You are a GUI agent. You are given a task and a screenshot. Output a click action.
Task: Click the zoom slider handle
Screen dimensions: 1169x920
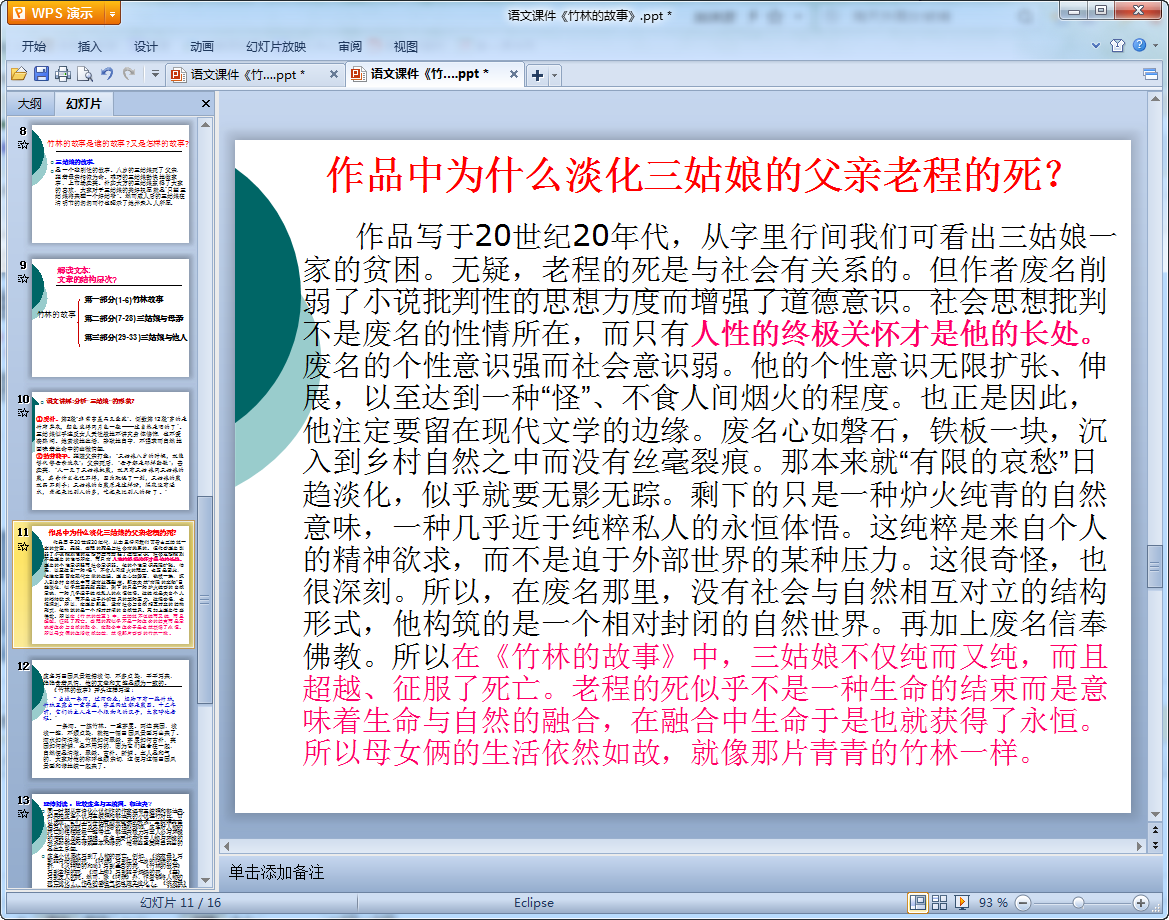pos(1078,903)
